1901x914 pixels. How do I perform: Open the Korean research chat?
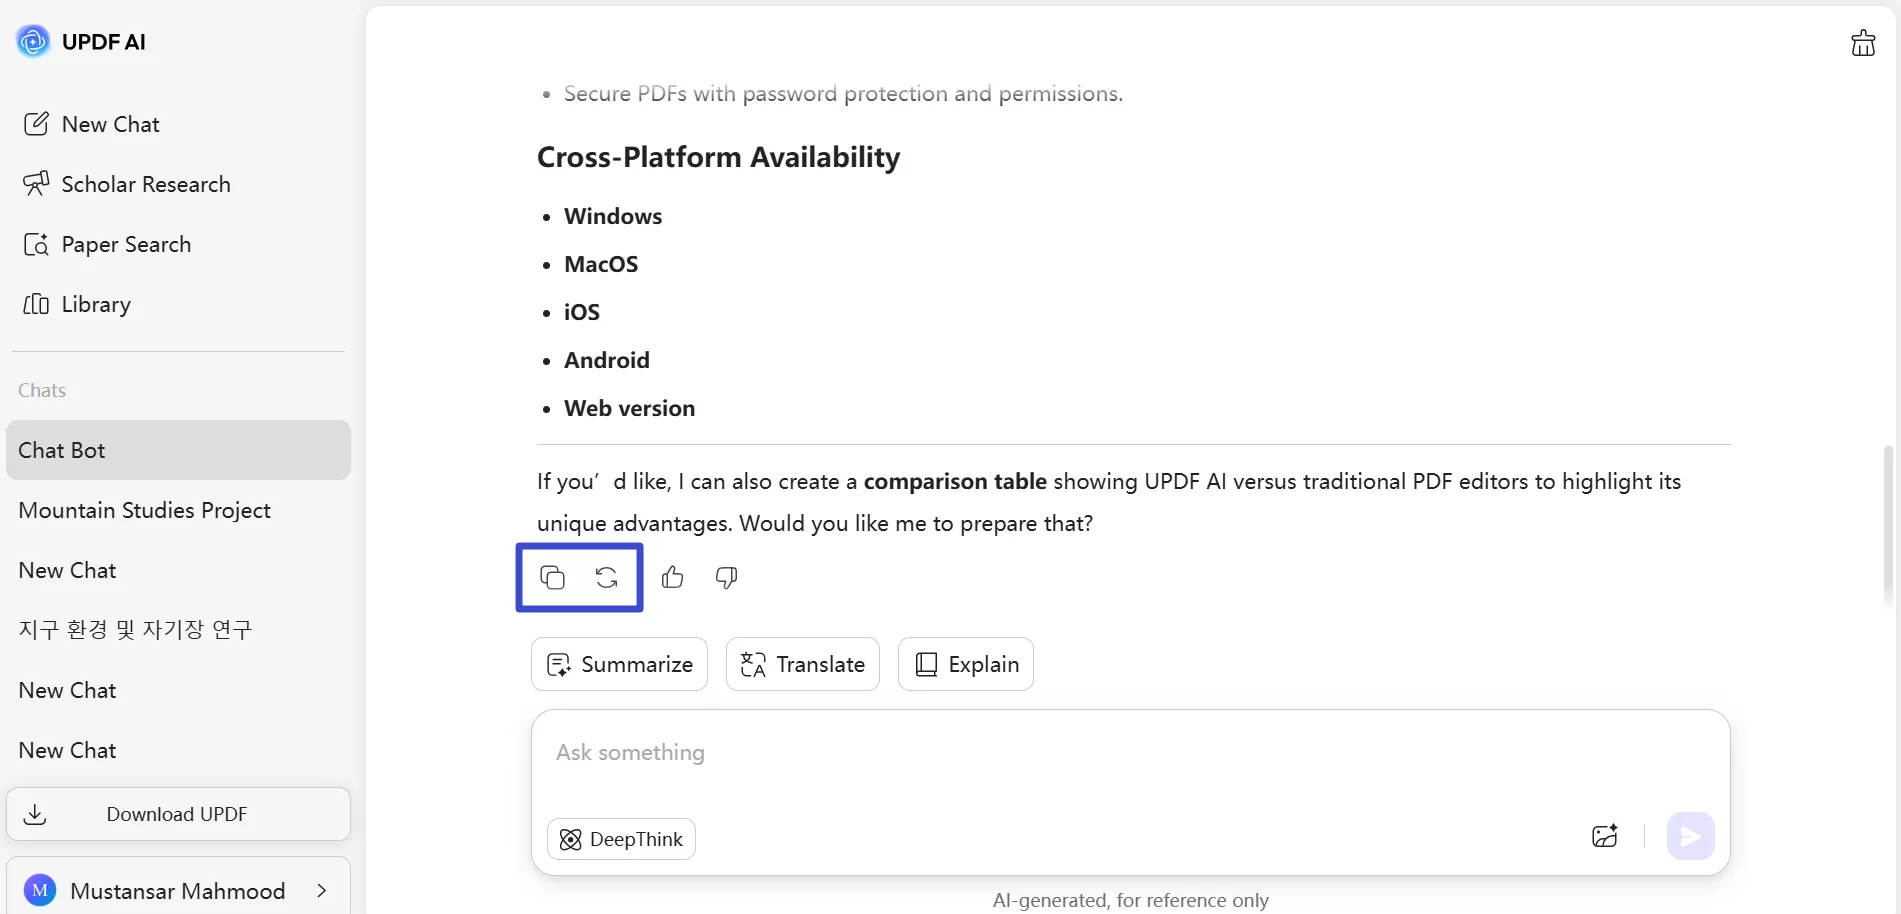(134, 630)
